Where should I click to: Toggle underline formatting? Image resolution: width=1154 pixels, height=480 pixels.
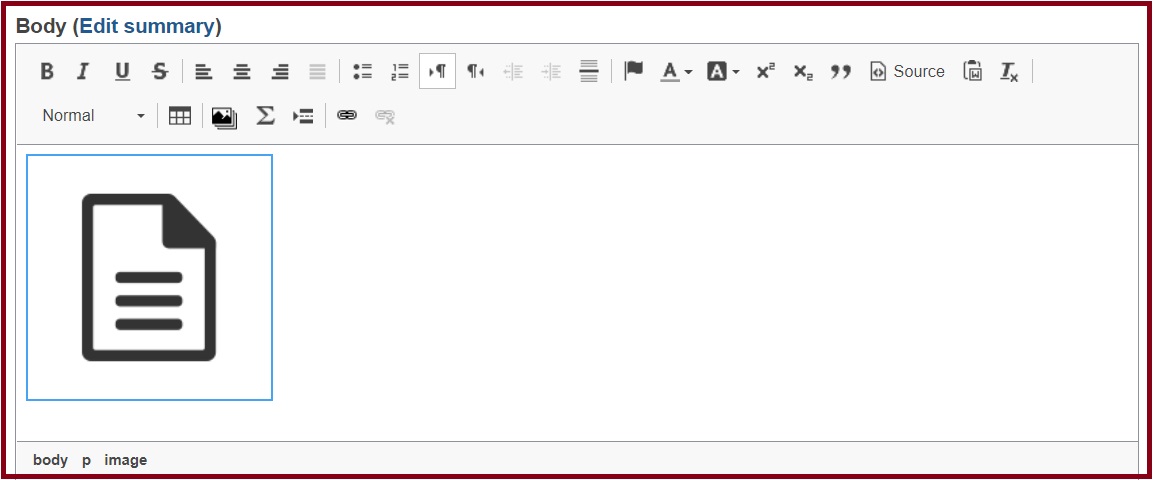click(122, 71)
